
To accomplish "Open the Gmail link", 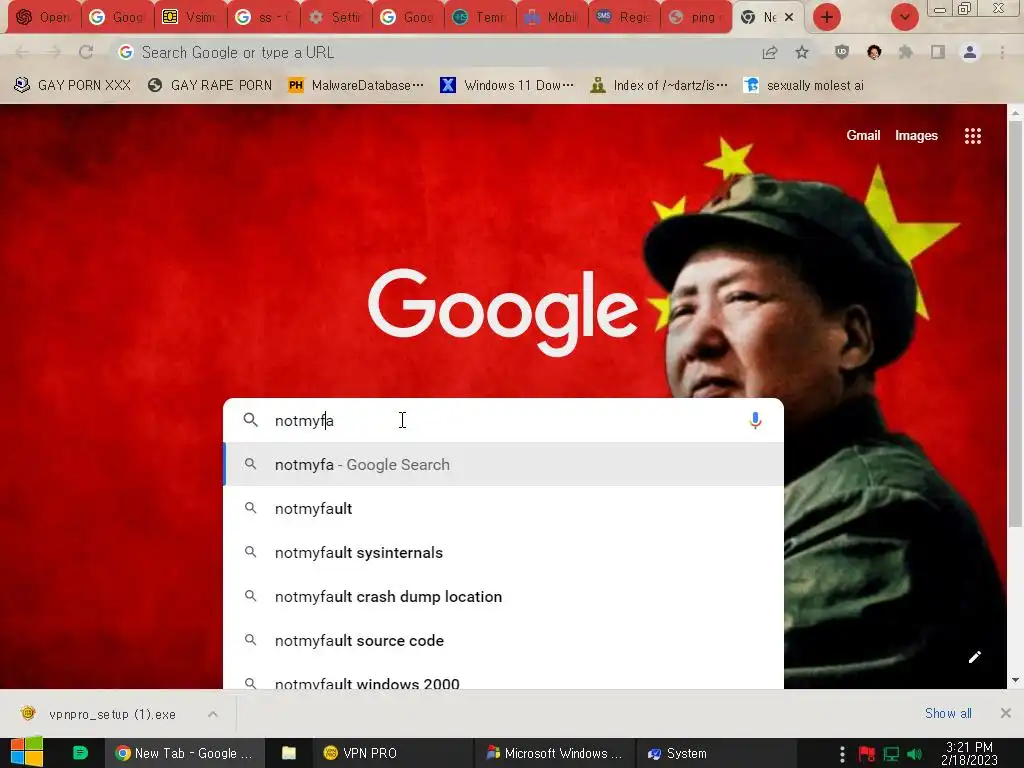I will coord(863,136).
